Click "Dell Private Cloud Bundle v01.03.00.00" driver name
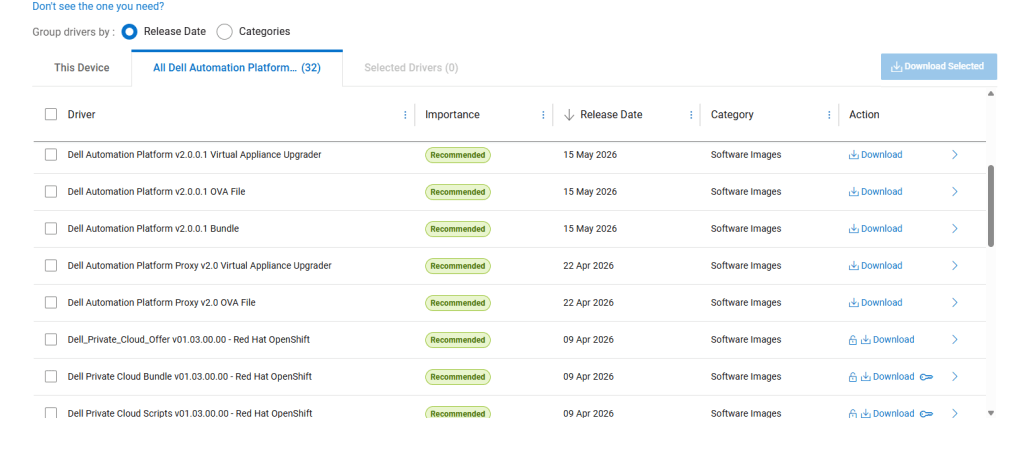The height and width of the screenshot is (455, 1023). click(190, 377)
